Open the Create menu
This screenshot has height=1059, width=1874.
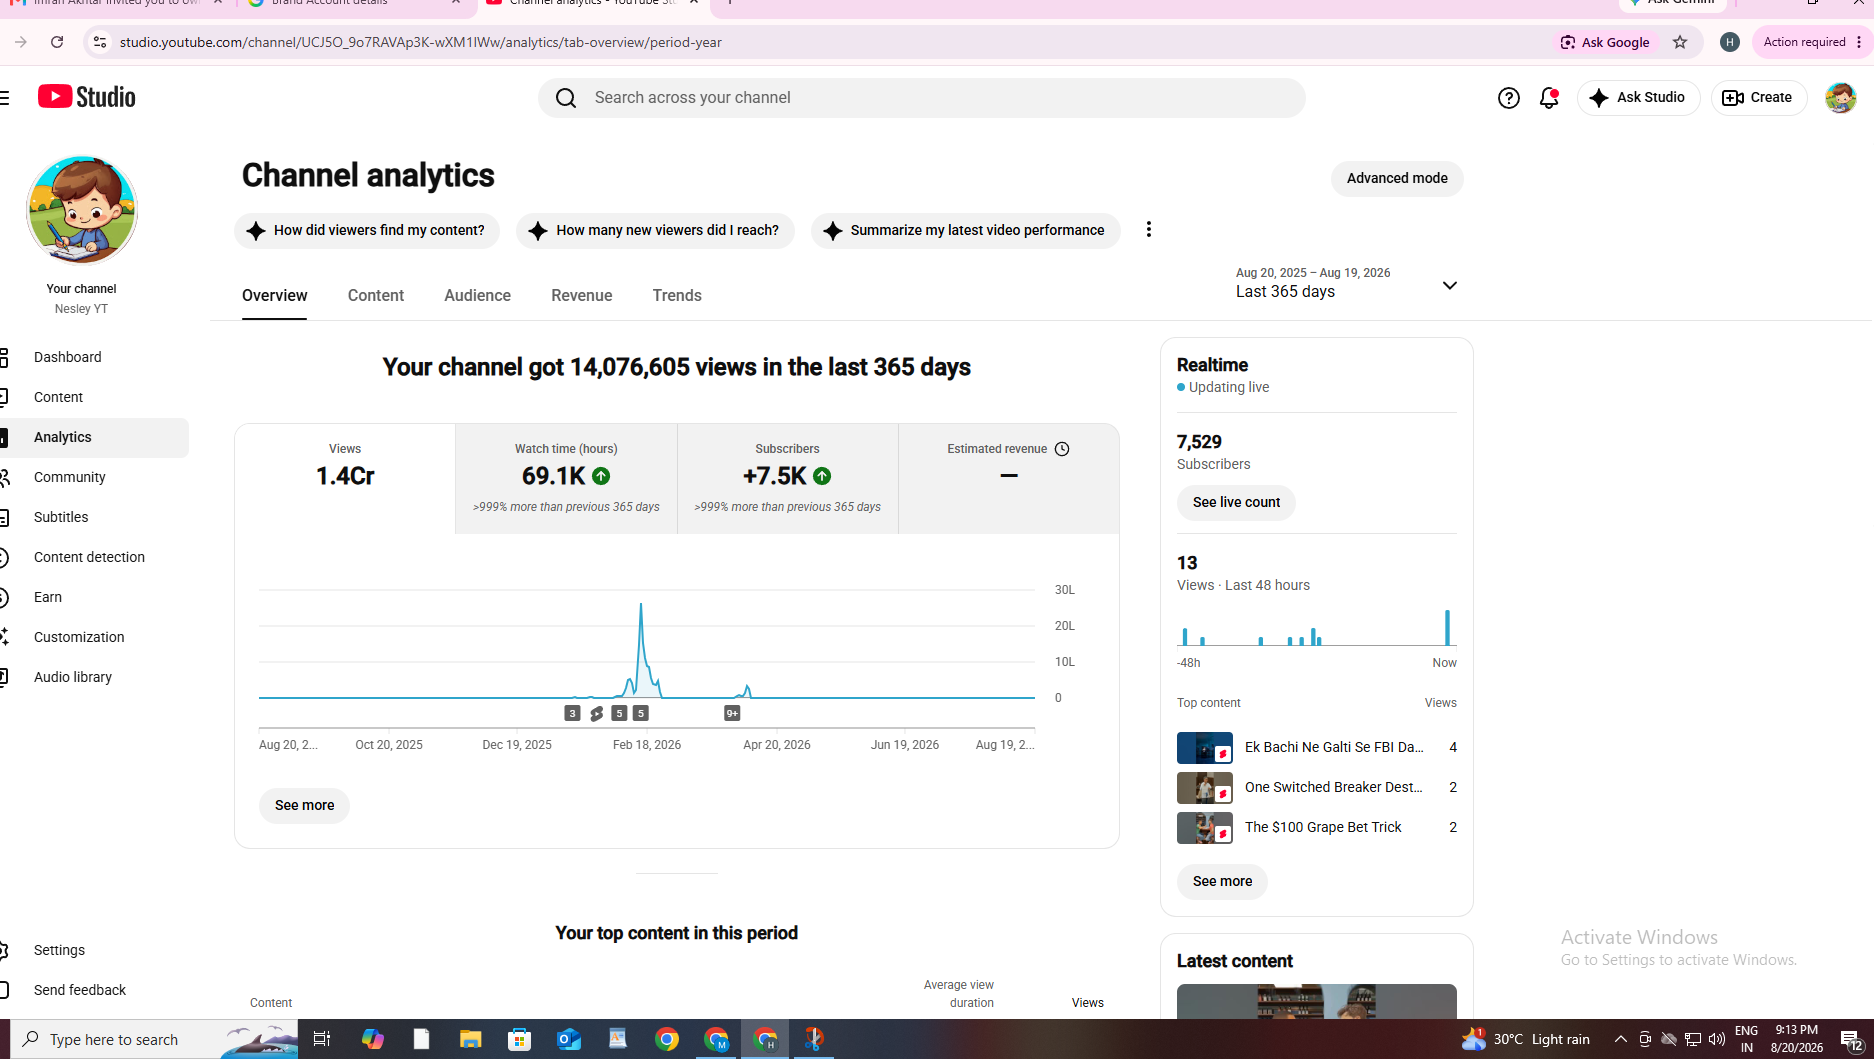point(1758,98)
